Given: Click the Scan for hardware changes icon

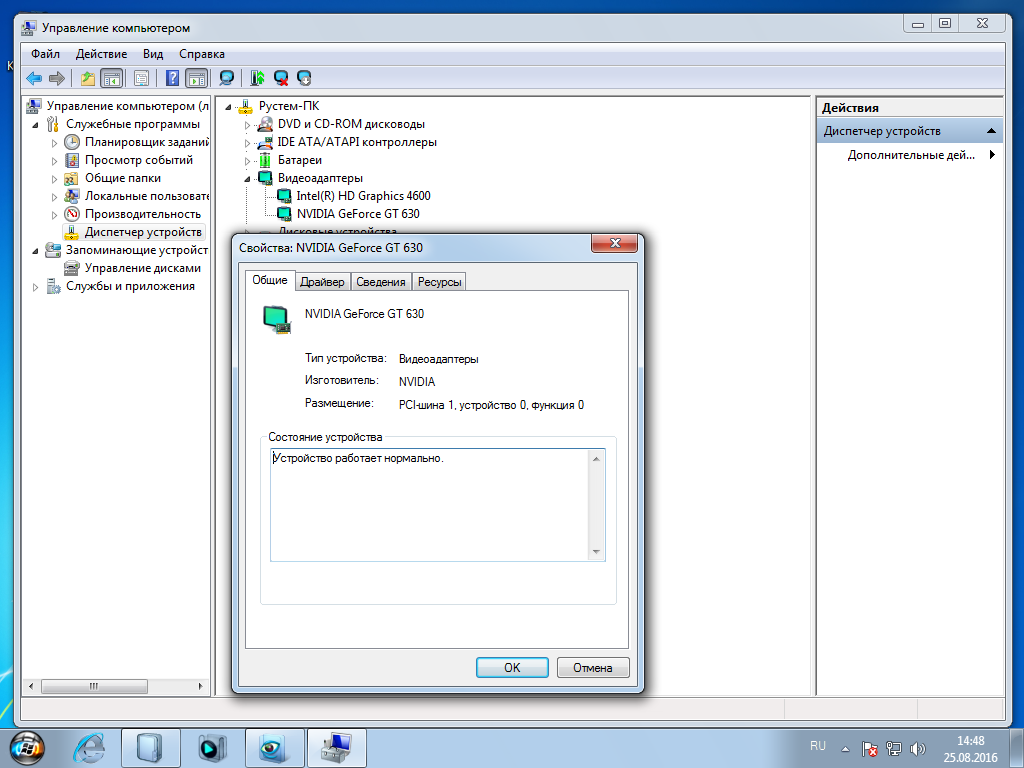Looking at the screenshot, I should pos(227,78).
